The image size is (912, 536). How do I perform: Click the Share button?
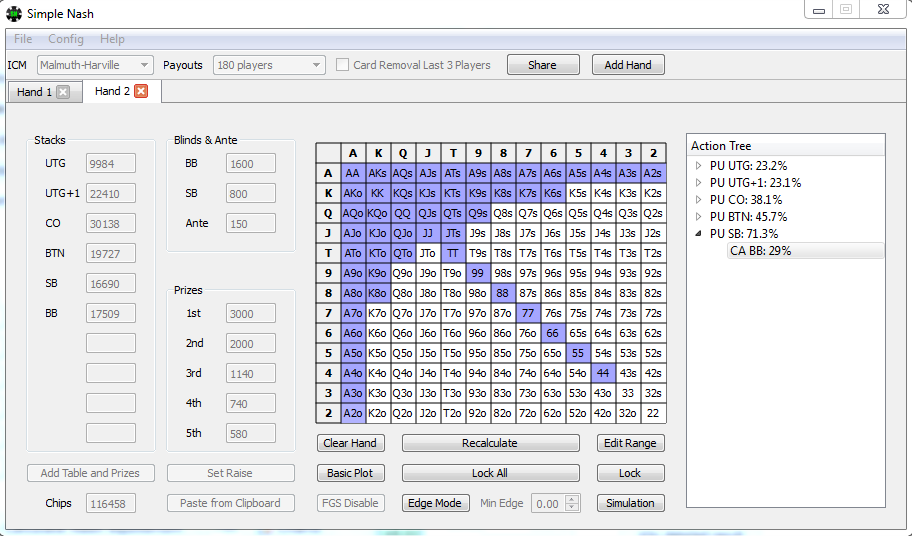click(x=542, y=65)
